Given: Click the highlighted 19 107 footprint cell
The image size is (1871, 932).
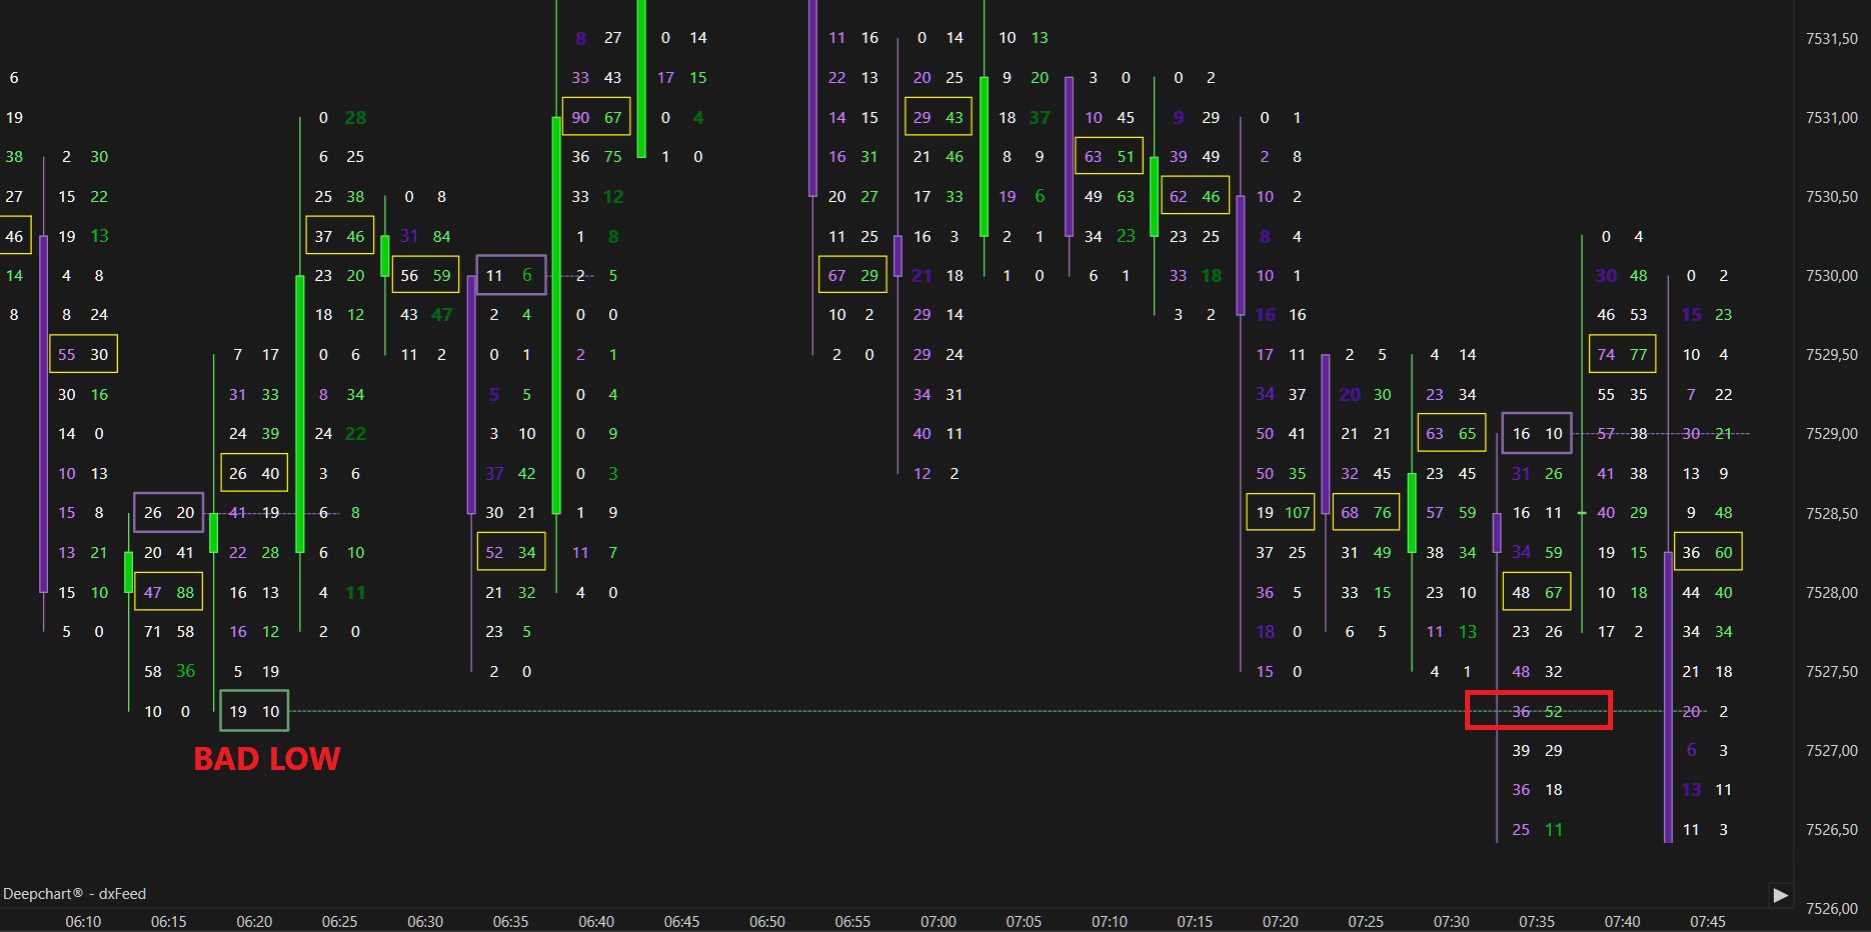Looking at the screenshot, I should coord(1281,512).
